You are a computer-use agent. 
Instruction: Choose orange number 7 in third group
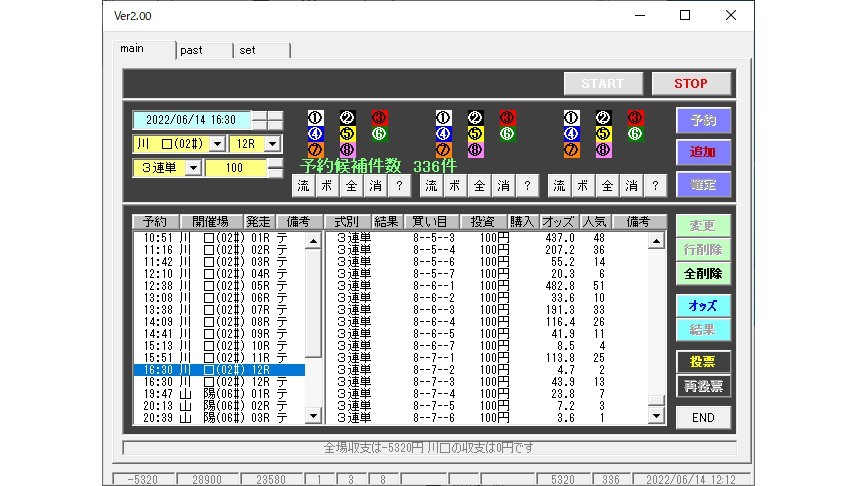coord(571,150)
